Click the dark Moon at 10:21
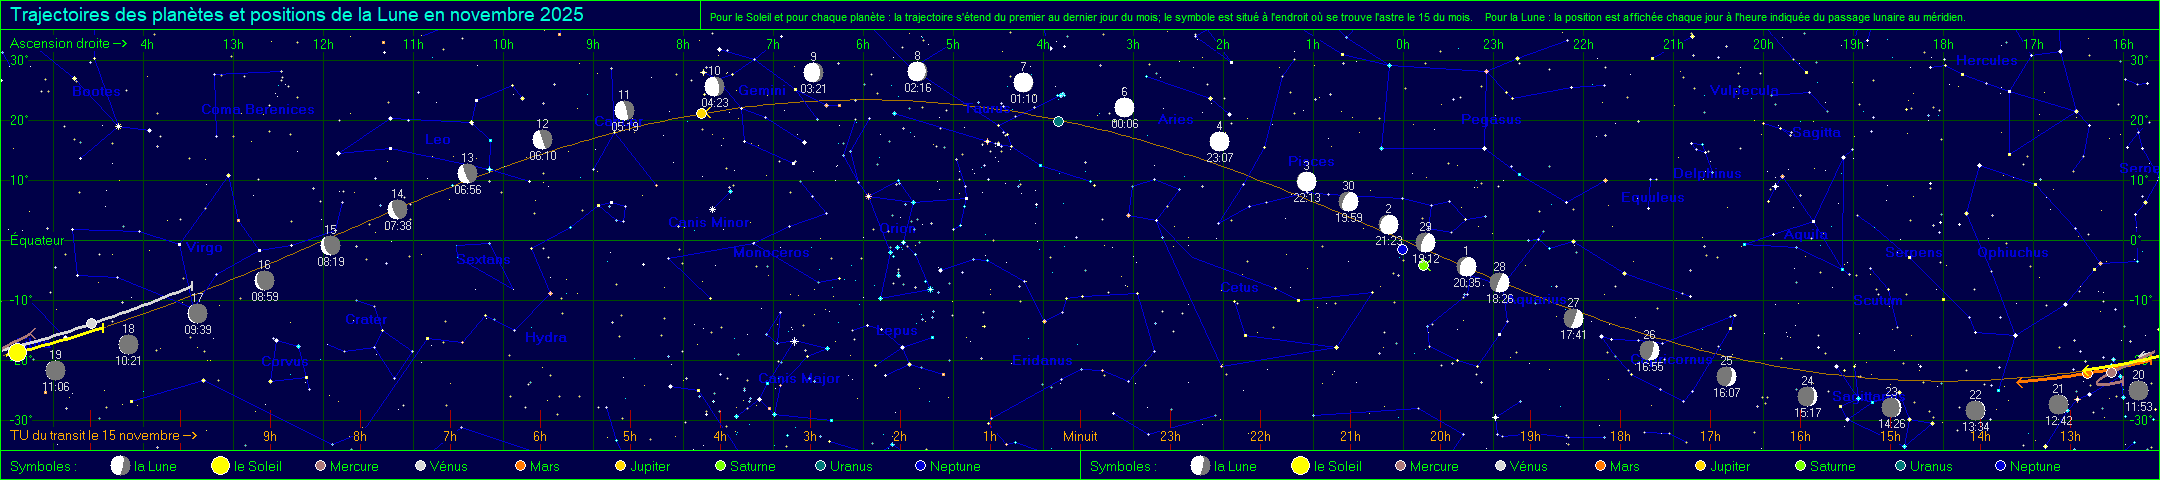 [x=128, y=345]
